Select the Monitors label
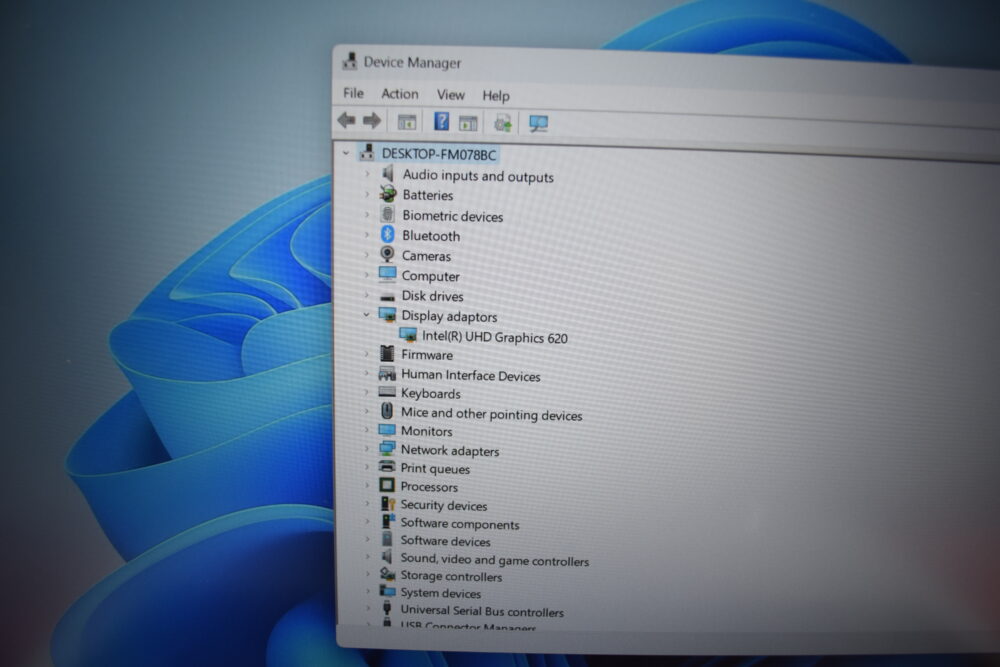The width and height of the screenshot is (1000, 667). click(426, 431)
